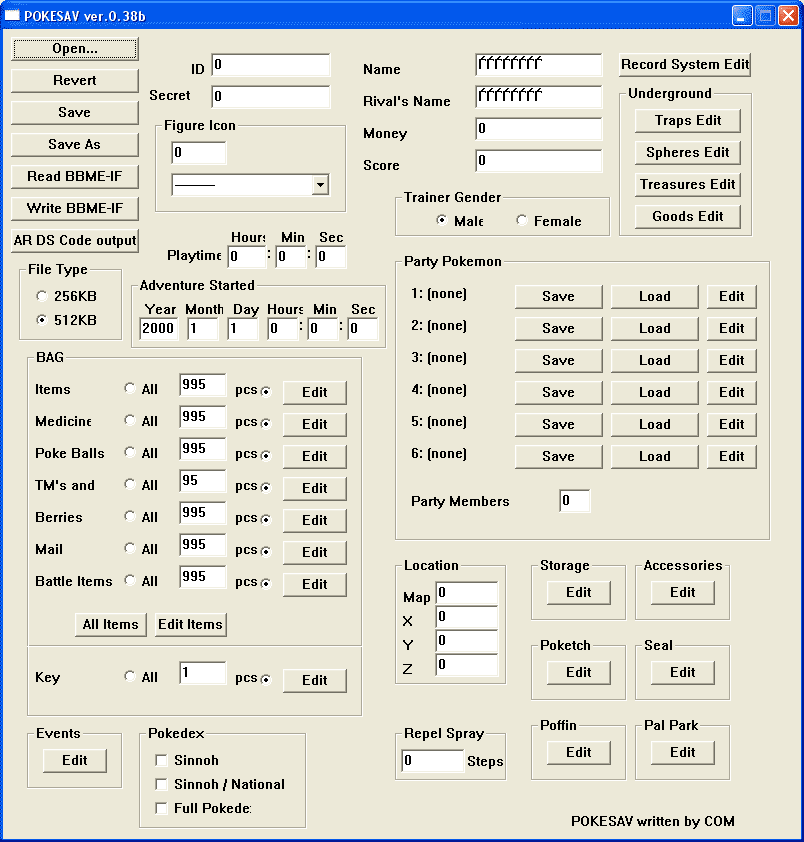Open Underground Goods Edit
The image size is (804, 842).
coord(687,216)
